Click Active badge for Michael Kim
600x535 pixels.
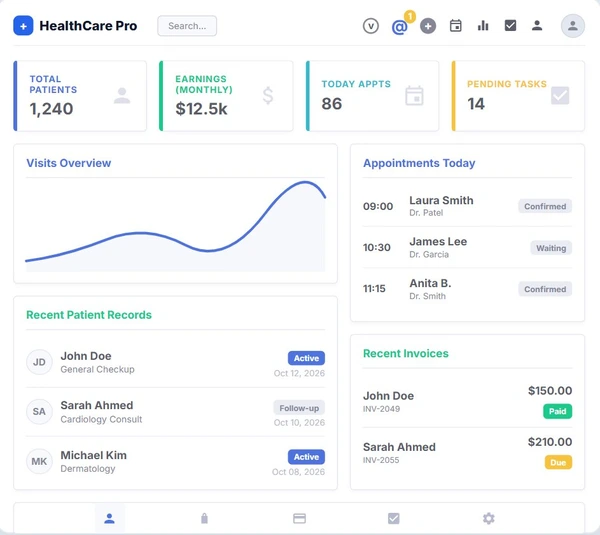point(306,457)
